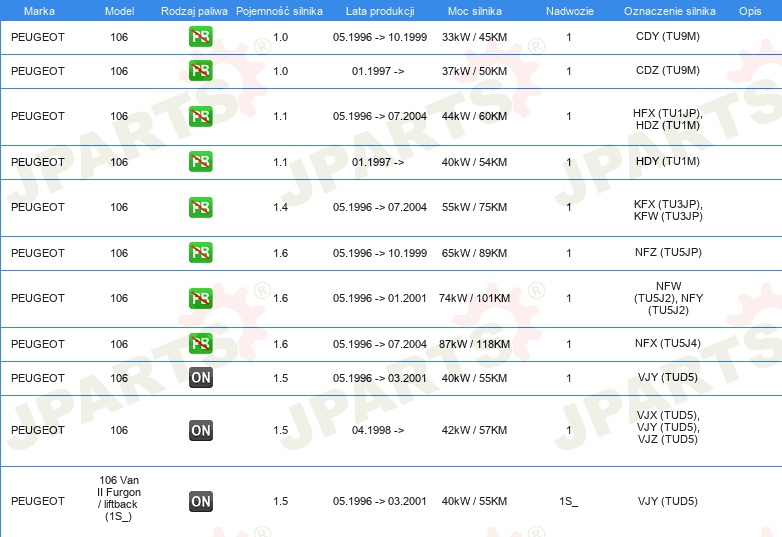This screenshot has height=537, width=782.
Task: Click 01.1997 -> in the 37kW row
Action: pos(378,71)
